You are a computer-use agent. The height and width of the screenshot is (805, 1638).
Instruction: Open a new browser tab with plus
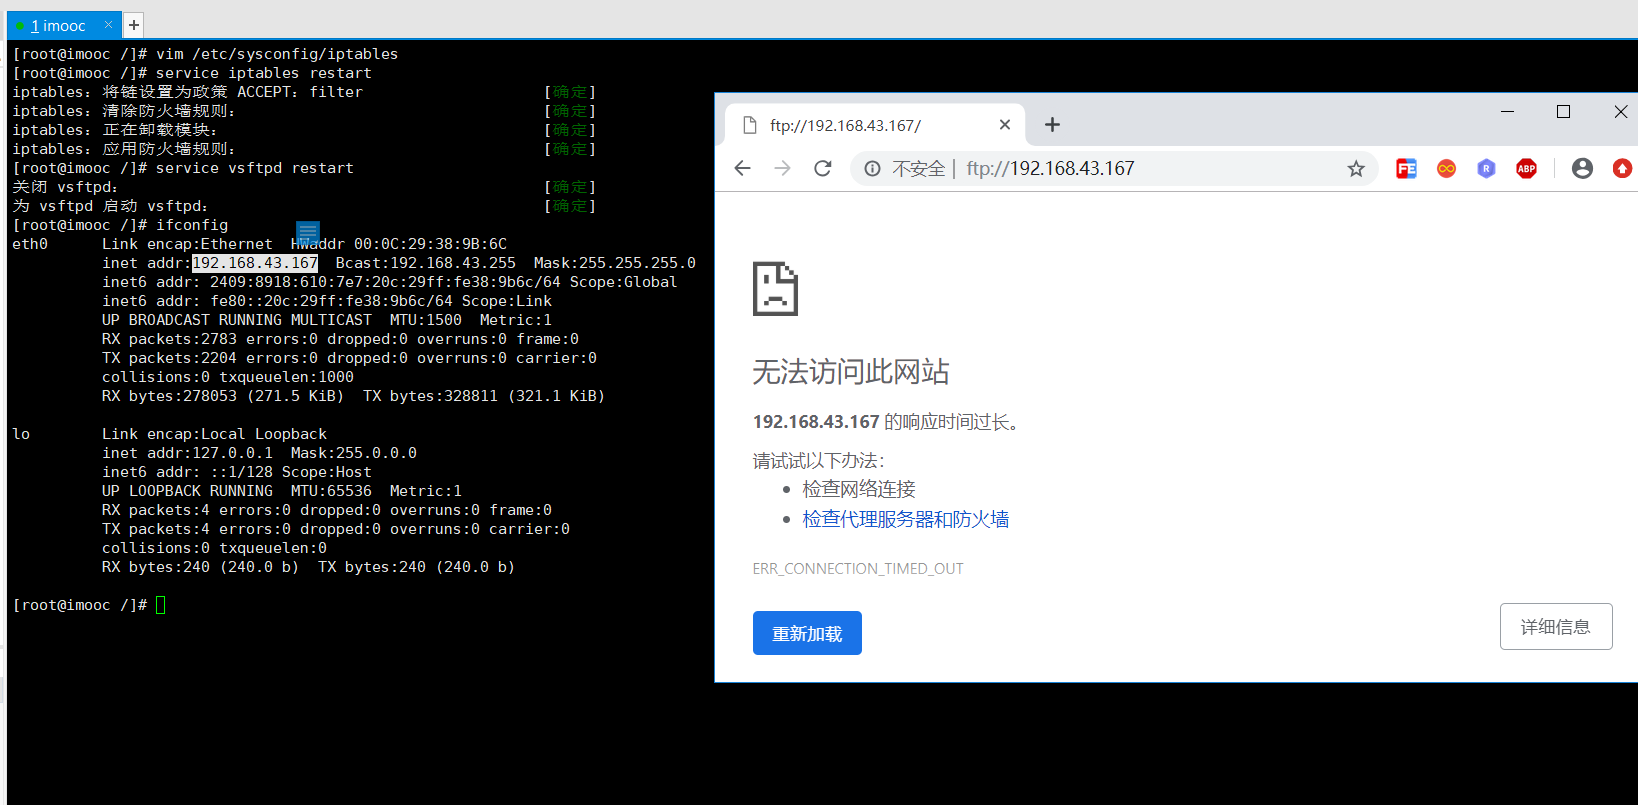1052,124
